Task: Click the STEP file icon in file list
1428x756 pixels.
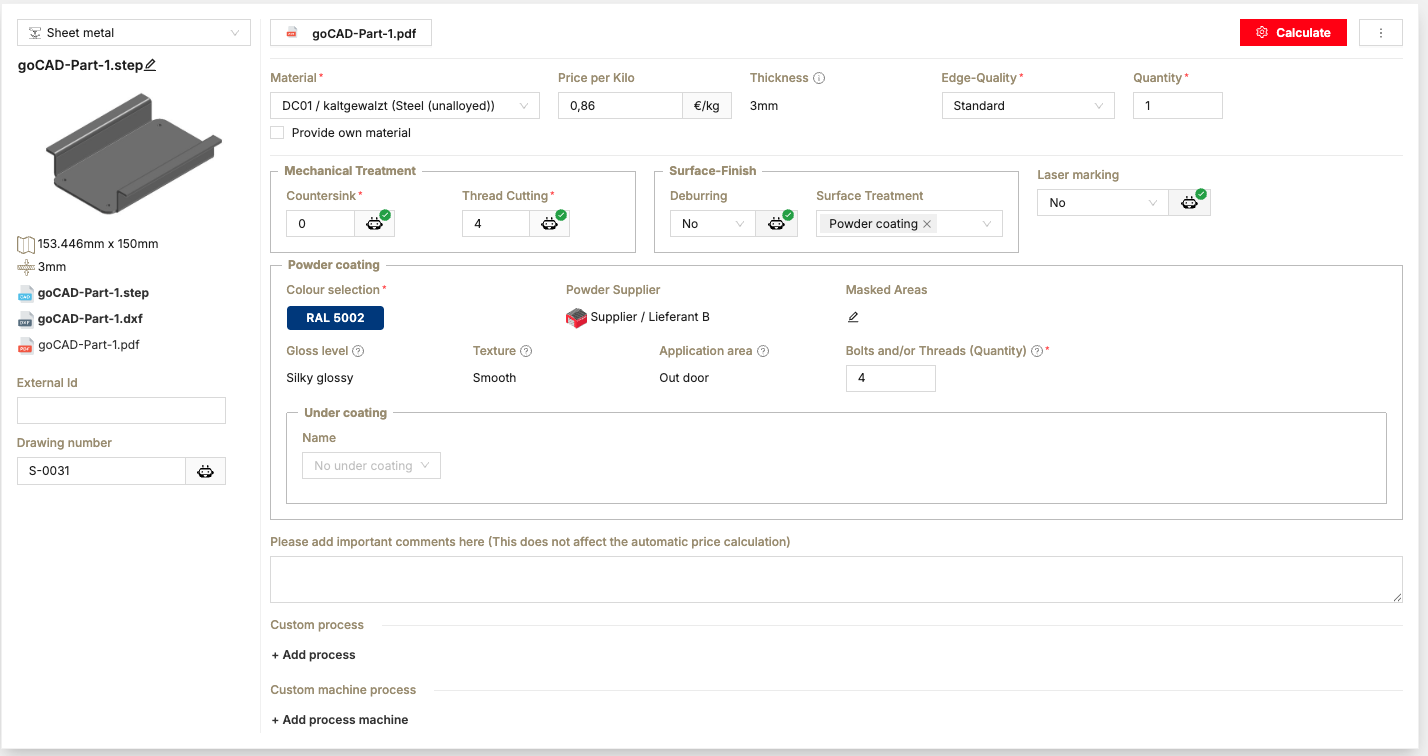Action: point(26,294)
